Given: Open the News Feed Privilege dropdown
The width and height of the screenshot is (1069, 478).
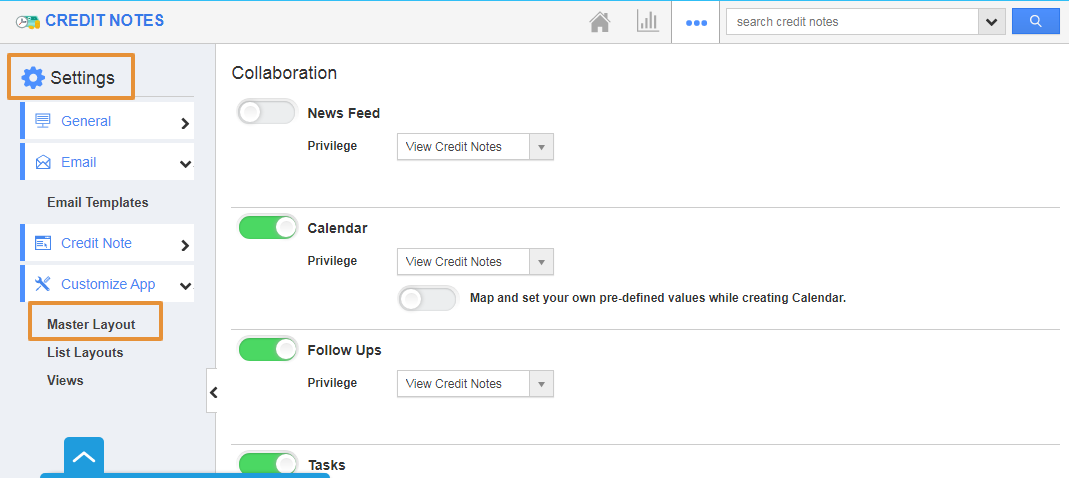Looking at the screenshot, I should 475,147.
